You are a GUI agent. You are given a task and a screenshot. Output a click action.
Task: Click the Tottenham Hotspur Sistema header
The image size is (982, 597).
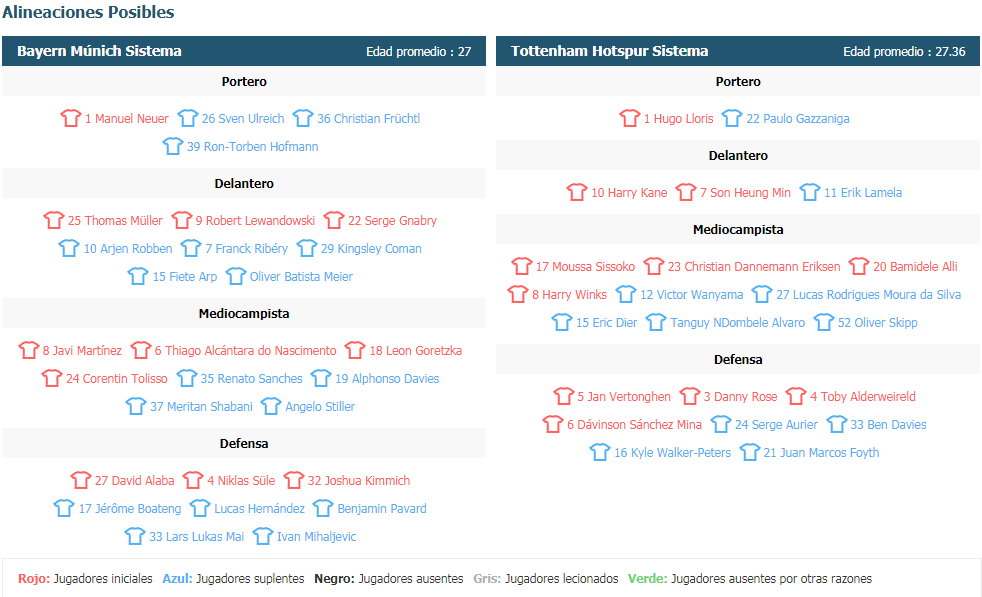(609, 51)
